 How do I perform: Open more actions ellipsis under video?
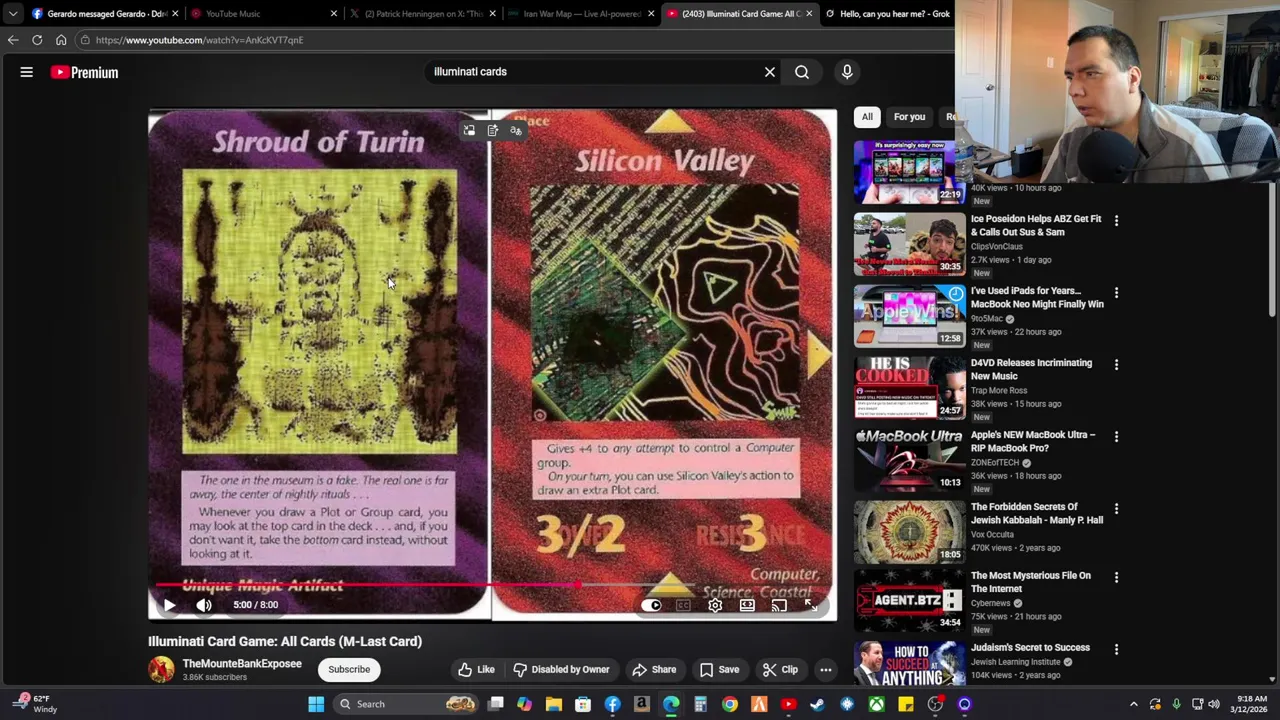[826, 669]
